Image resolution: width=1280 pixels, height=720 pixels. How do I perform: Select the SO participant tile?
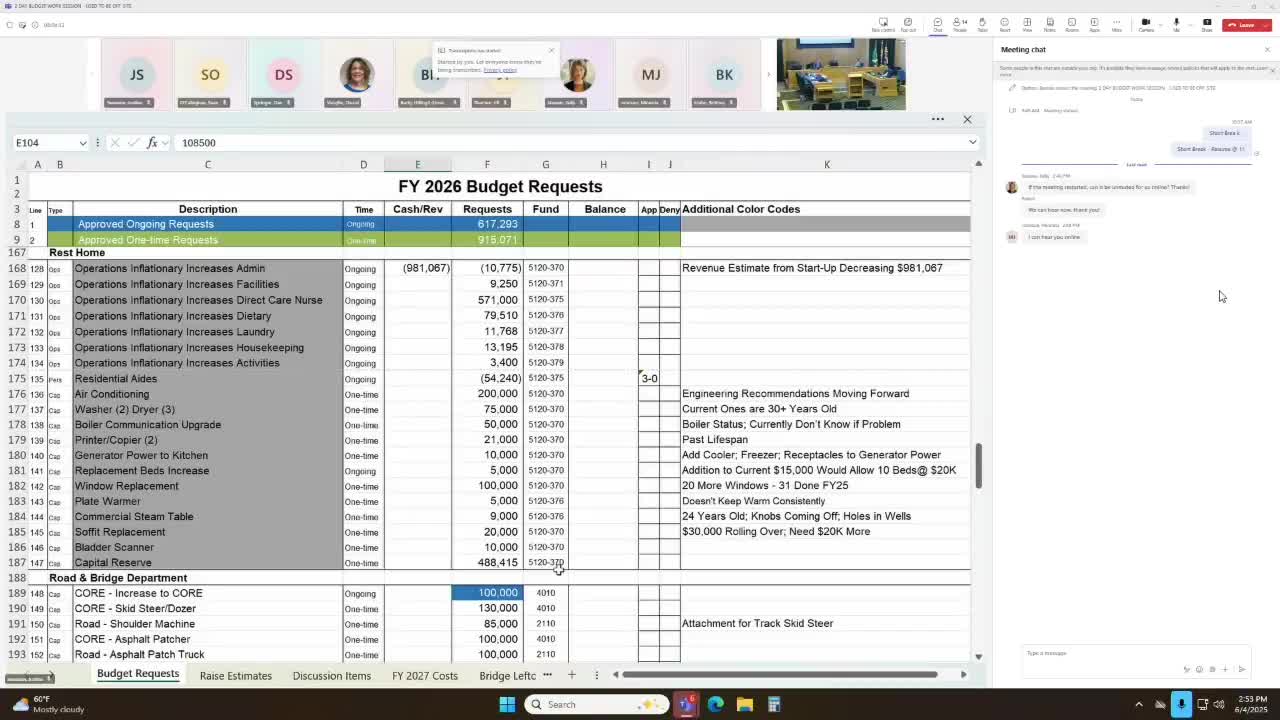pos(210,74)
